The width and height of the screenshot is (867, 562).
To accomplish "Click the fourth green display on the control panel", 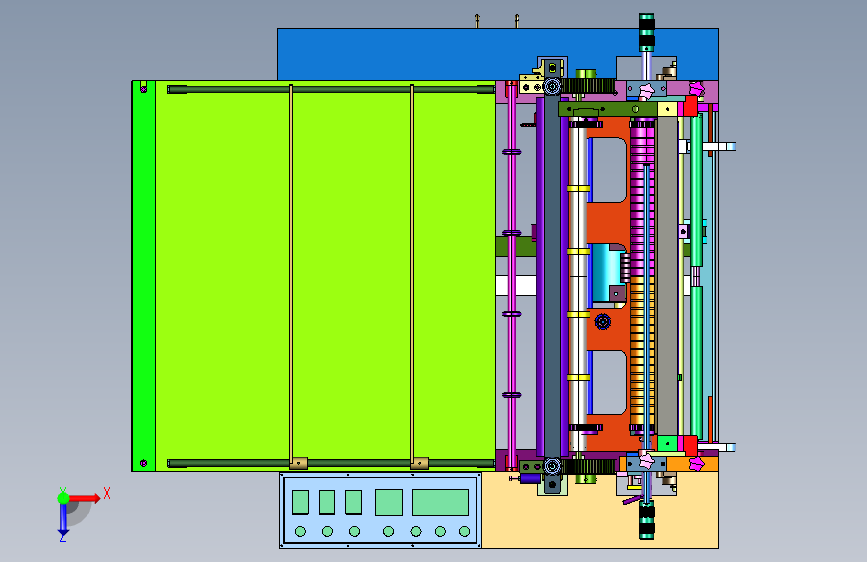I will click(x=389, y=502).
